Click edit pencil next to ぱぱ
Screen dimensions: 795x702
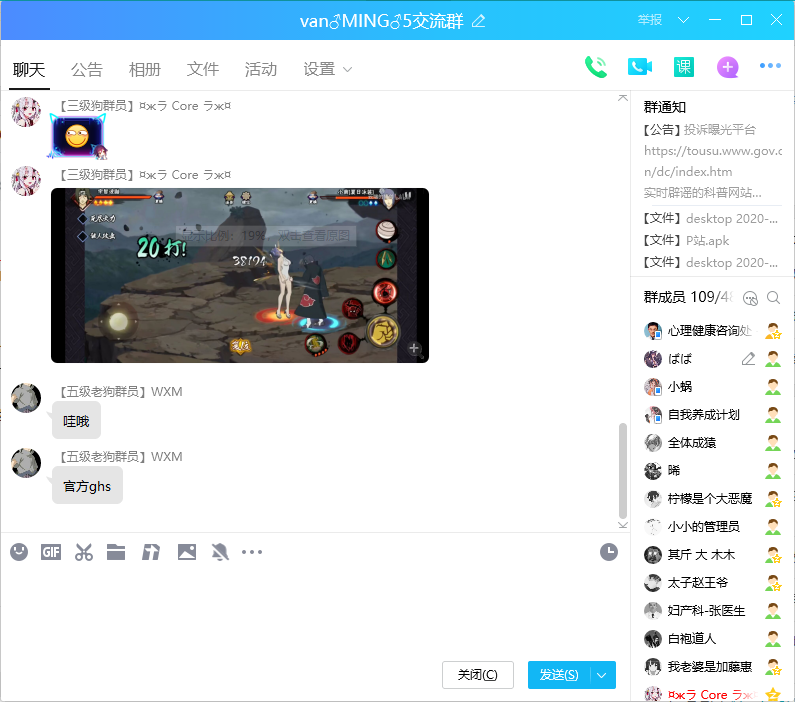coord(748,359)
